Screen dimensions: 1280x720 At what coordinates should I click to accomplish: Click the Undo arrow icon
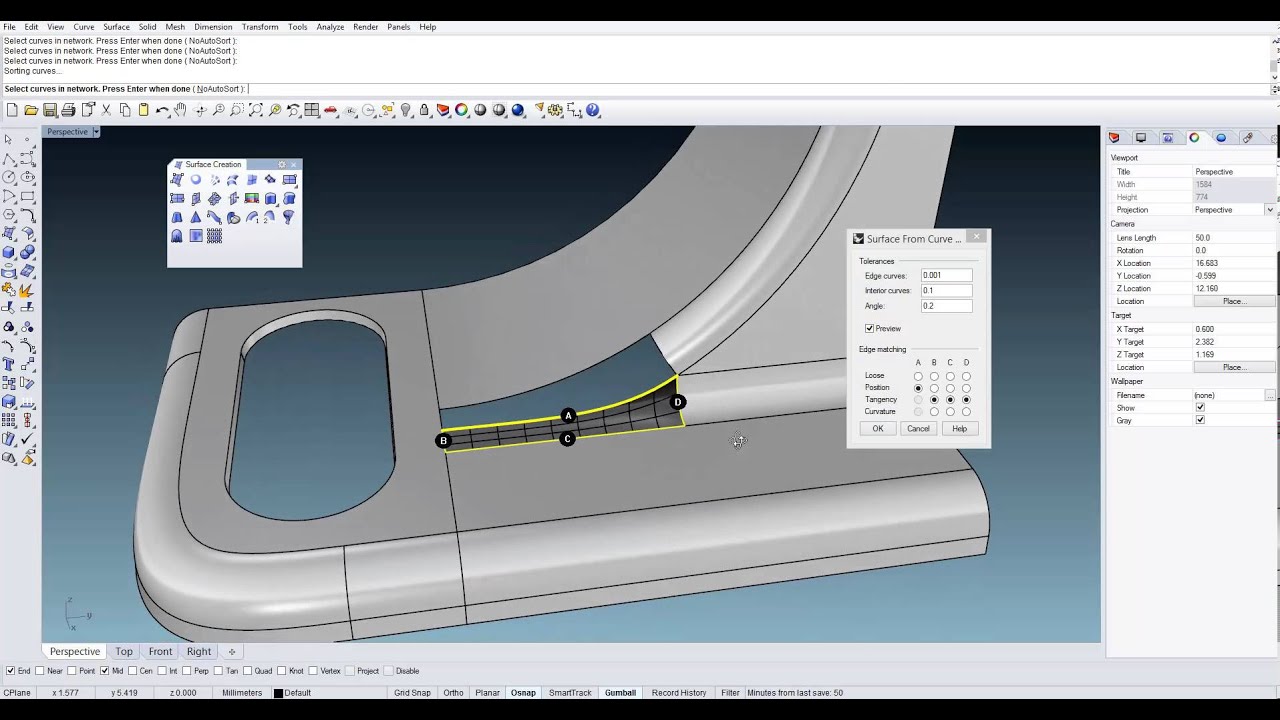click(162, 110)
